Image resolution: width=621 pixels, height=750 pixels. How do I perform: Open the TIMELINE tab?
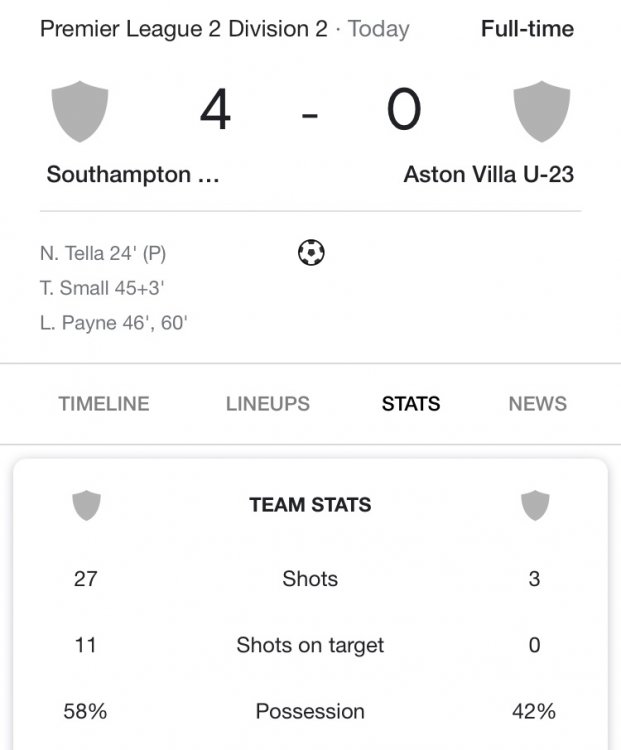point(104,404)
